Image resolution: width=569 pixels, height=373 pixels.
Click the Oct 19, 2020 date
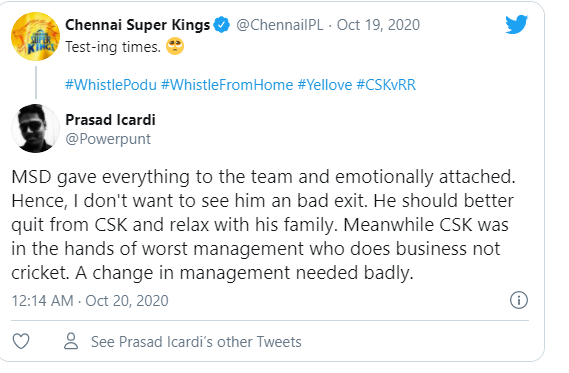point(378,25)
